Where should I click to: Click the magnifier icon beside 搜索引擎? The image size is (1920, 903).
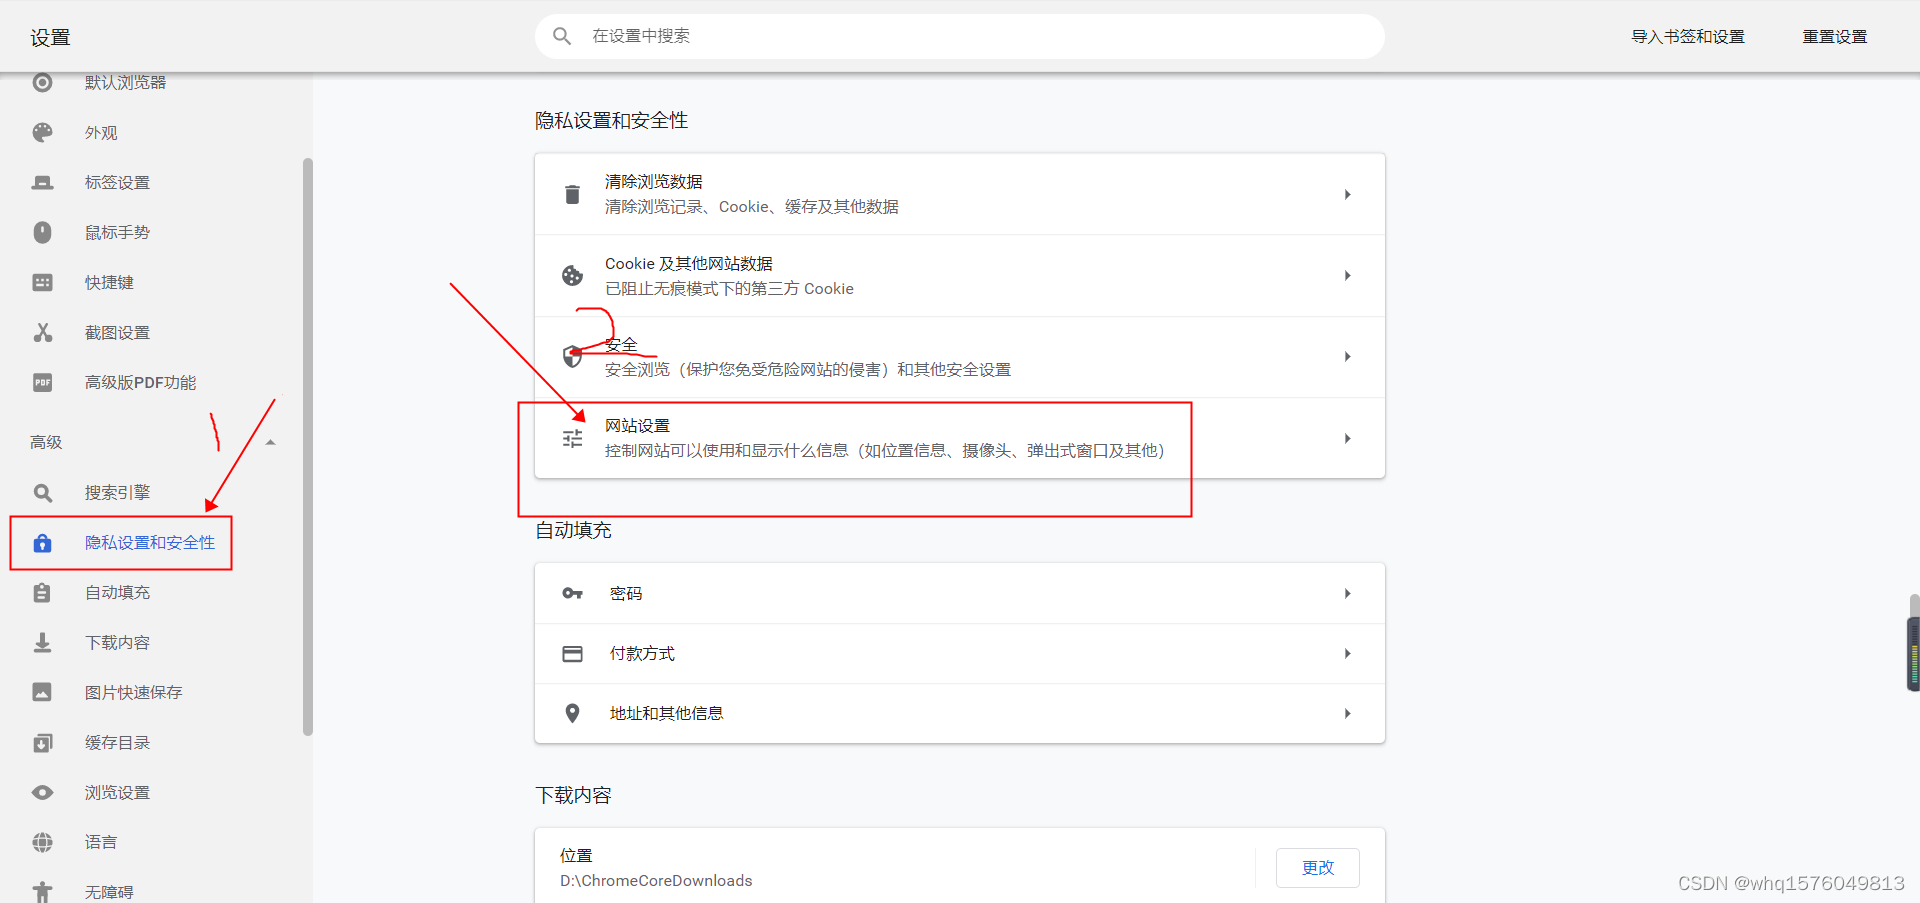click(x=42, y=492)
